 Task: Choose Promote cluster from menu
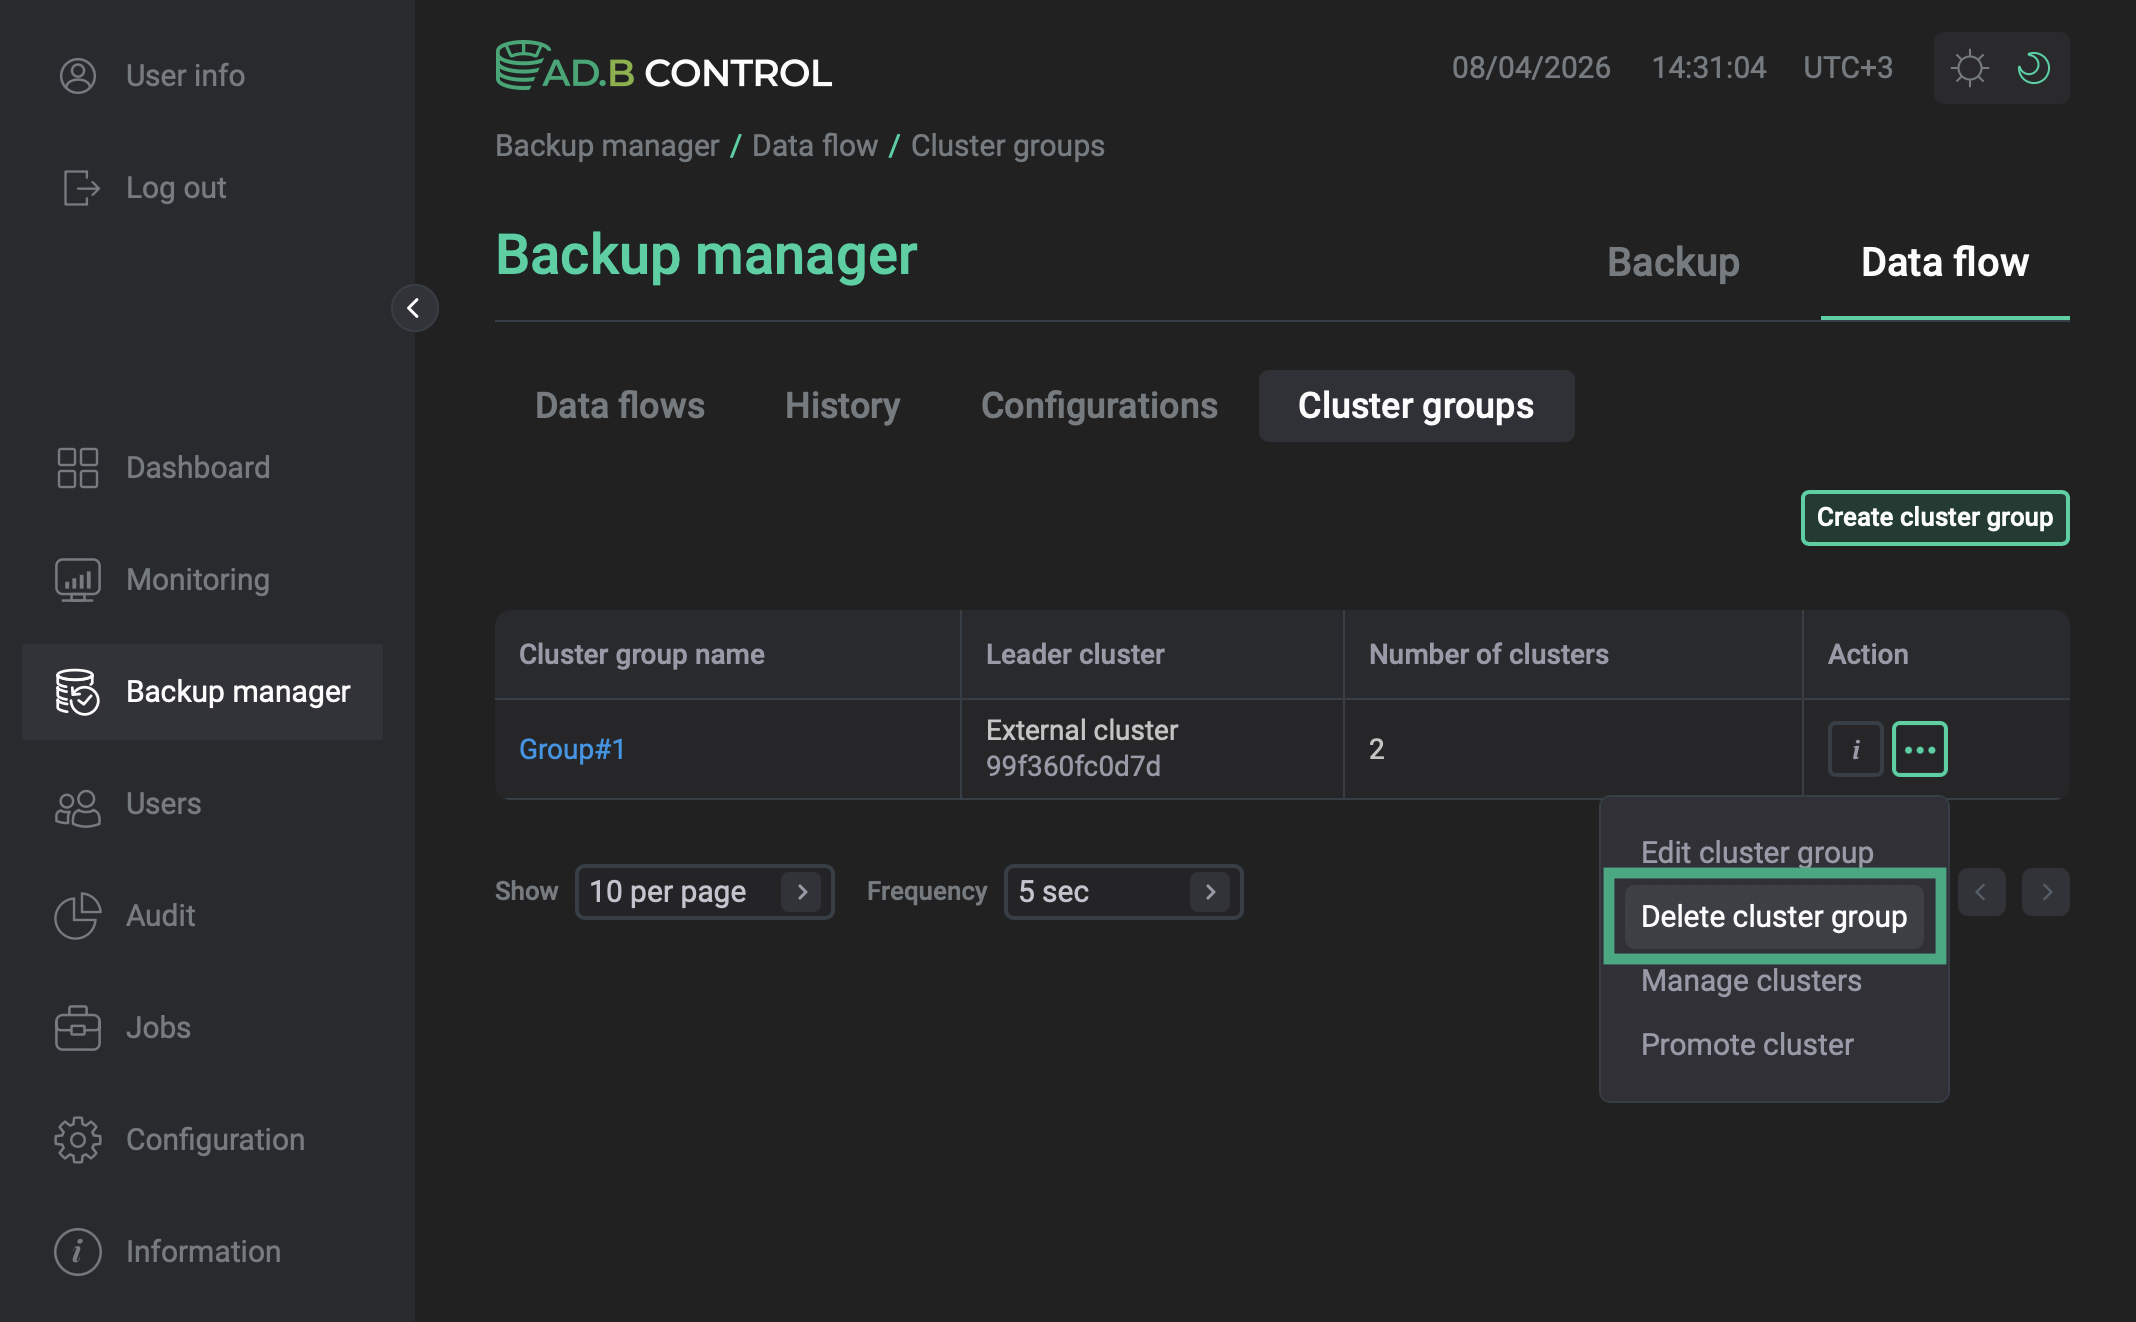tap(1747, 1045)
